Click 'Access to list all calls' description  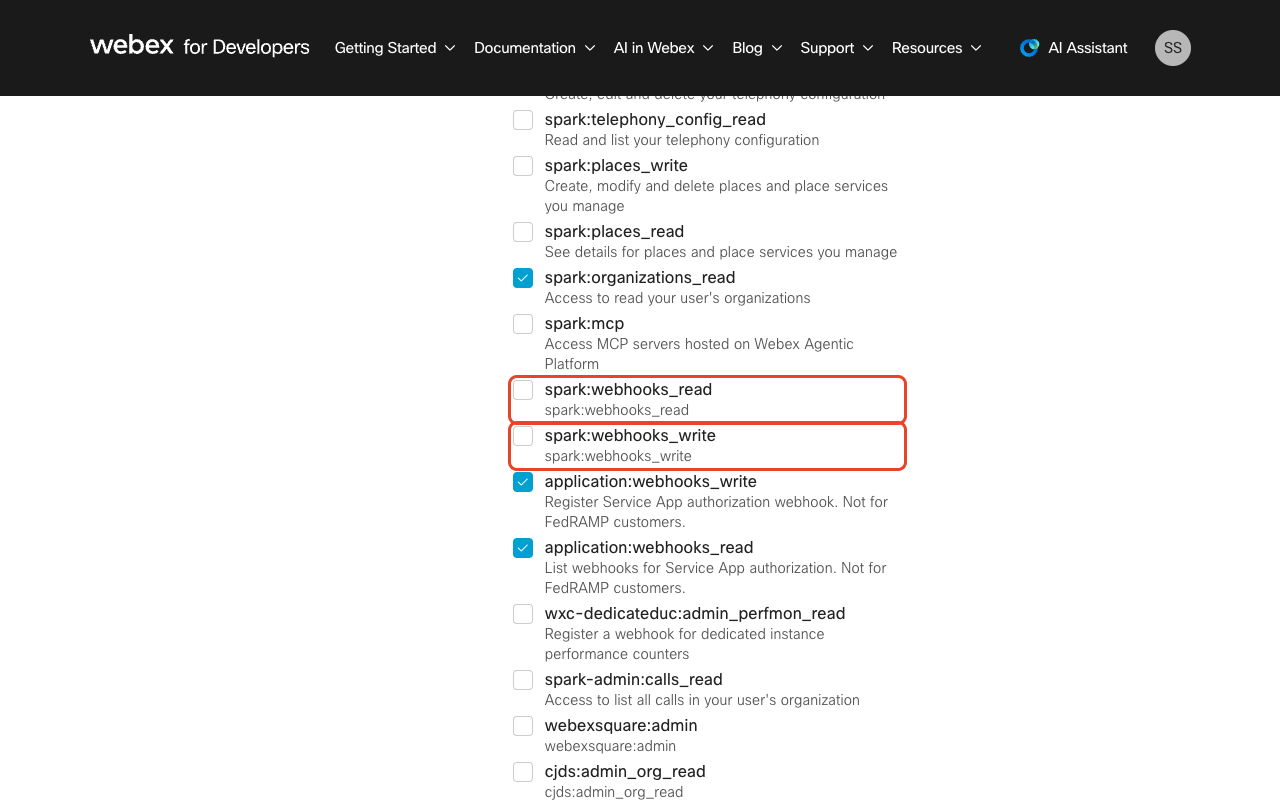coord(702,700)
